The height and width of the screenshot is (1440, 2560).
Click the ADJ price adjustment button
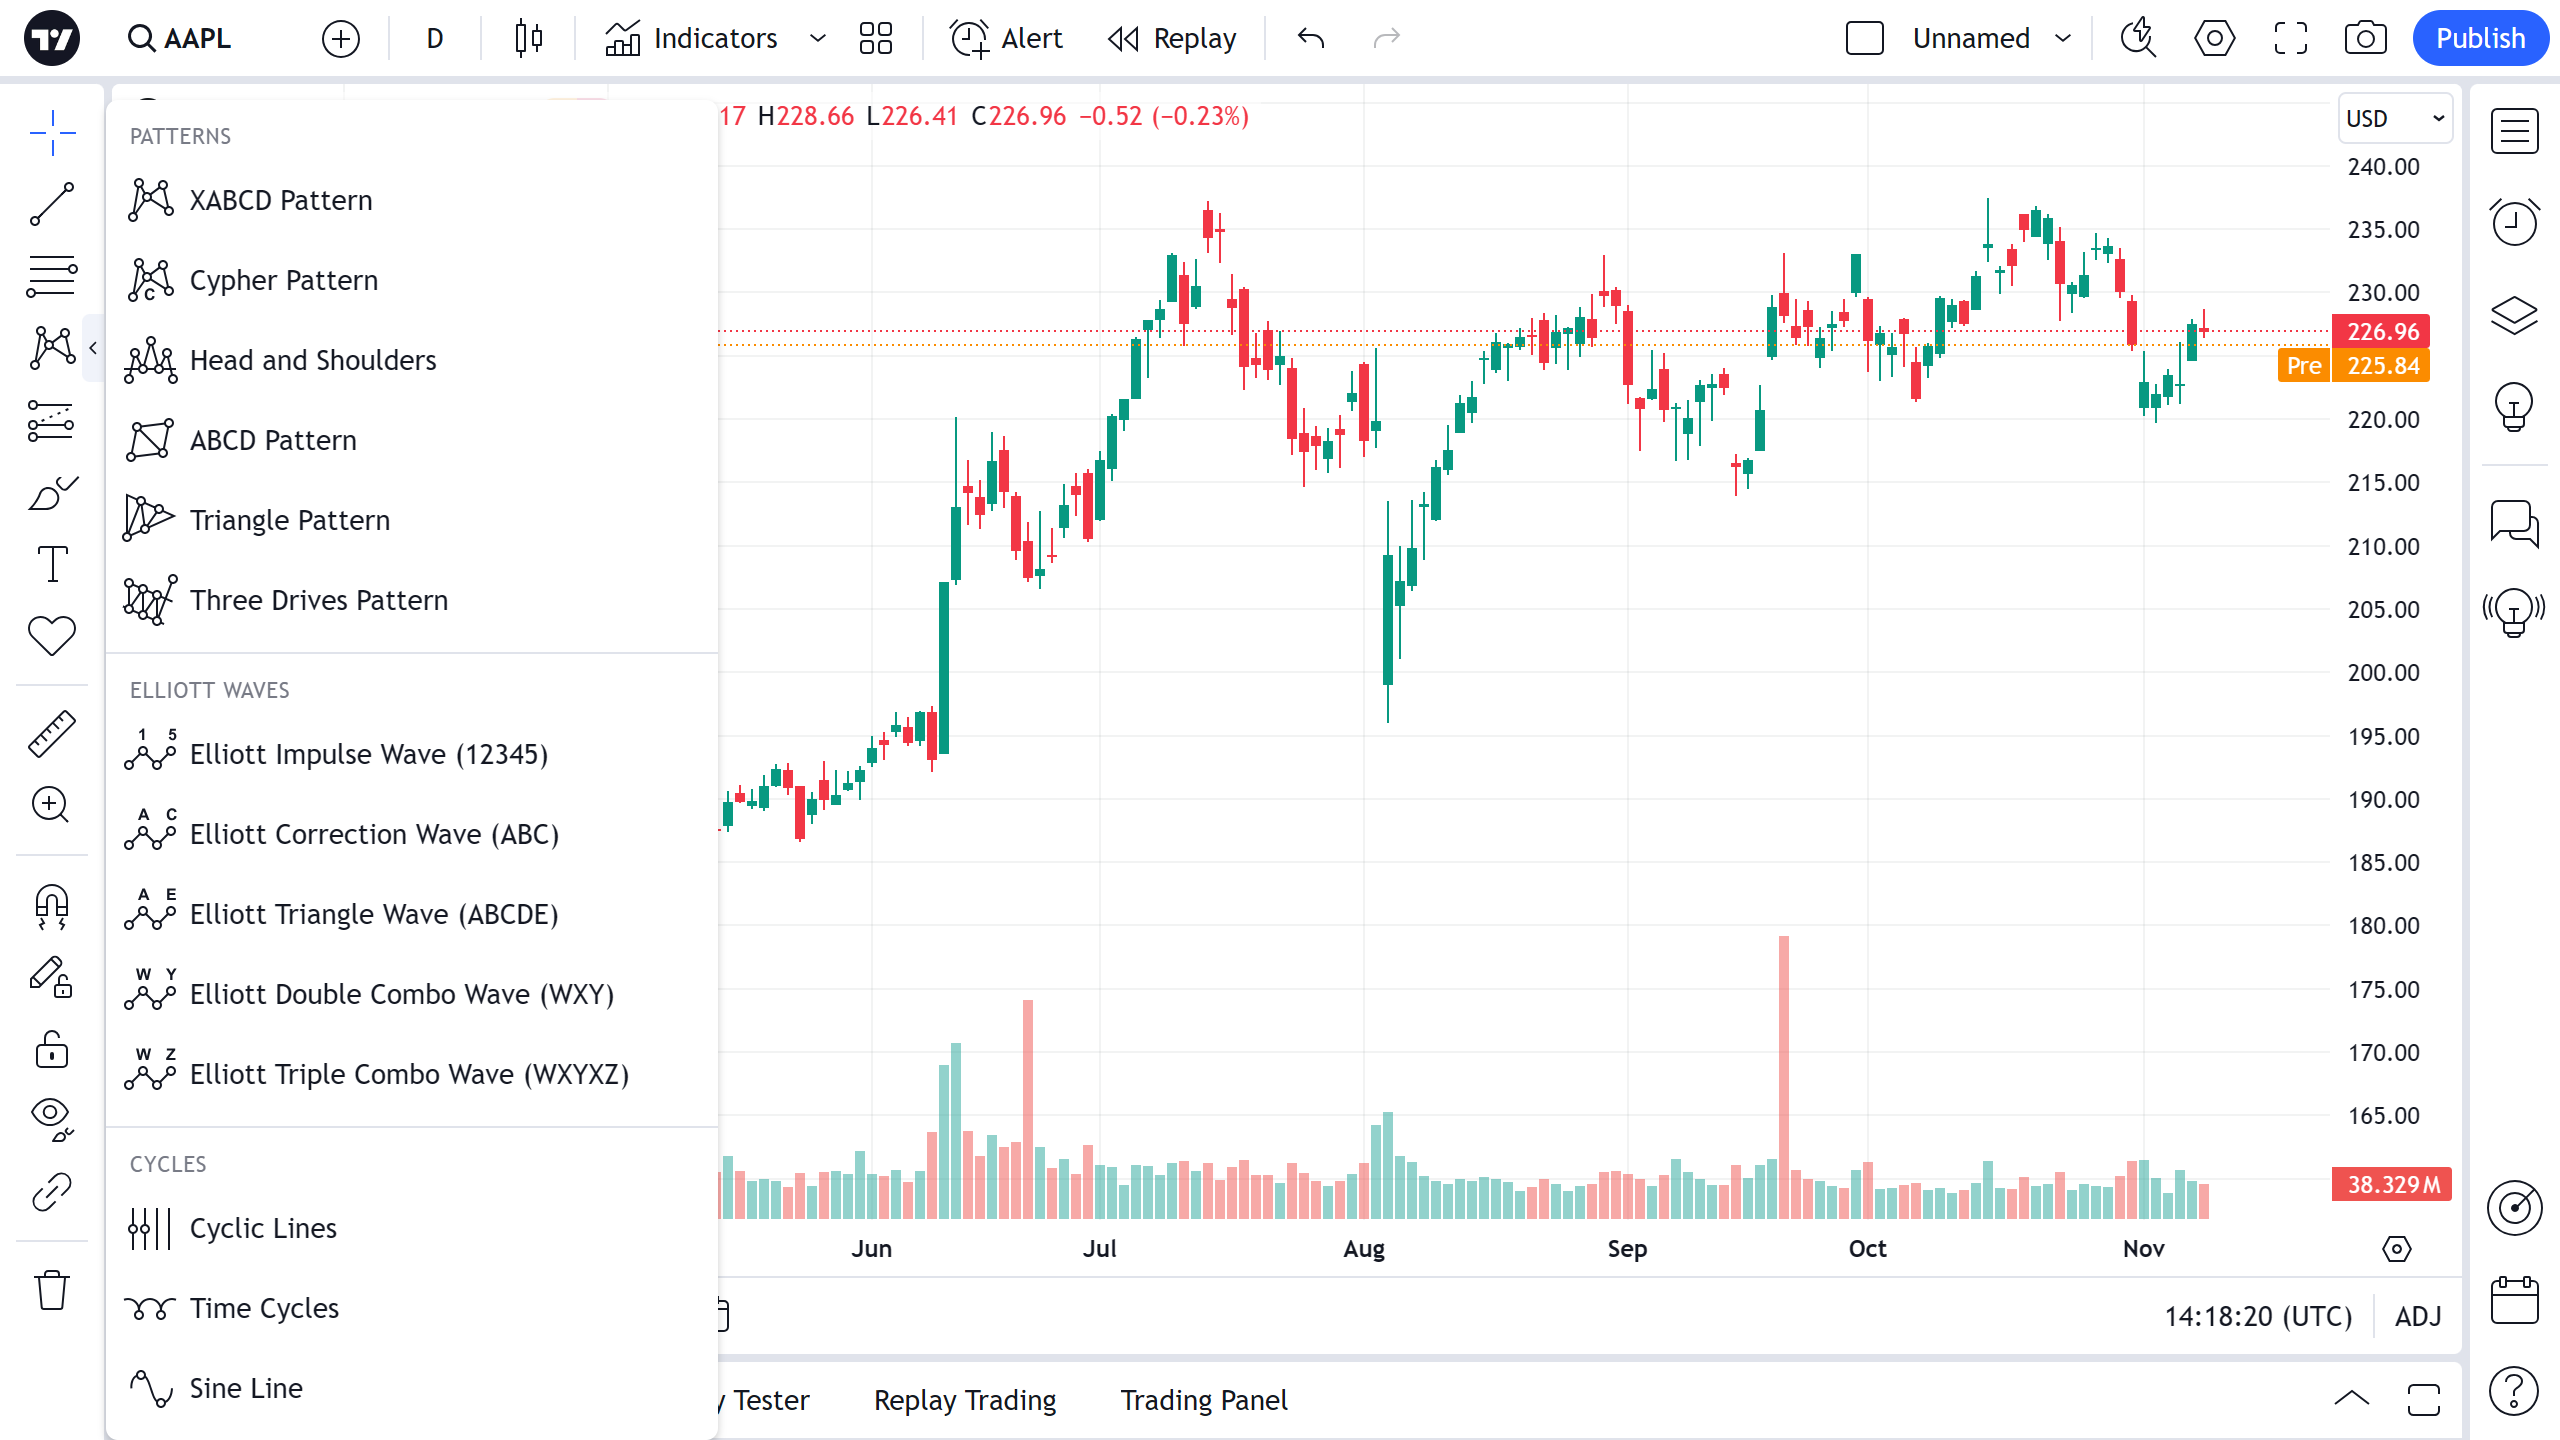2418,1316
